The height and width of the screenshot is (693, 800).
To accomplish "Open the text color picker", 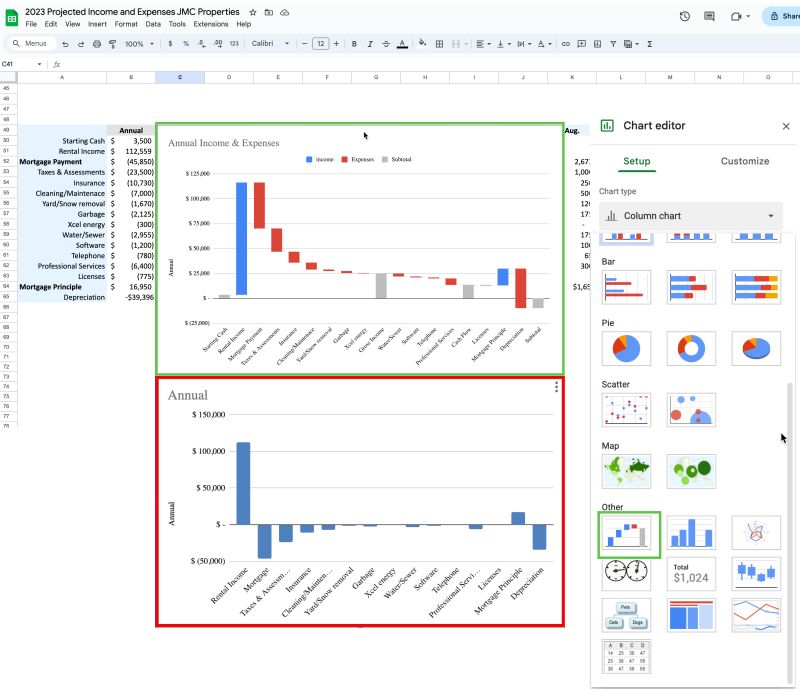I will [402, 44].
